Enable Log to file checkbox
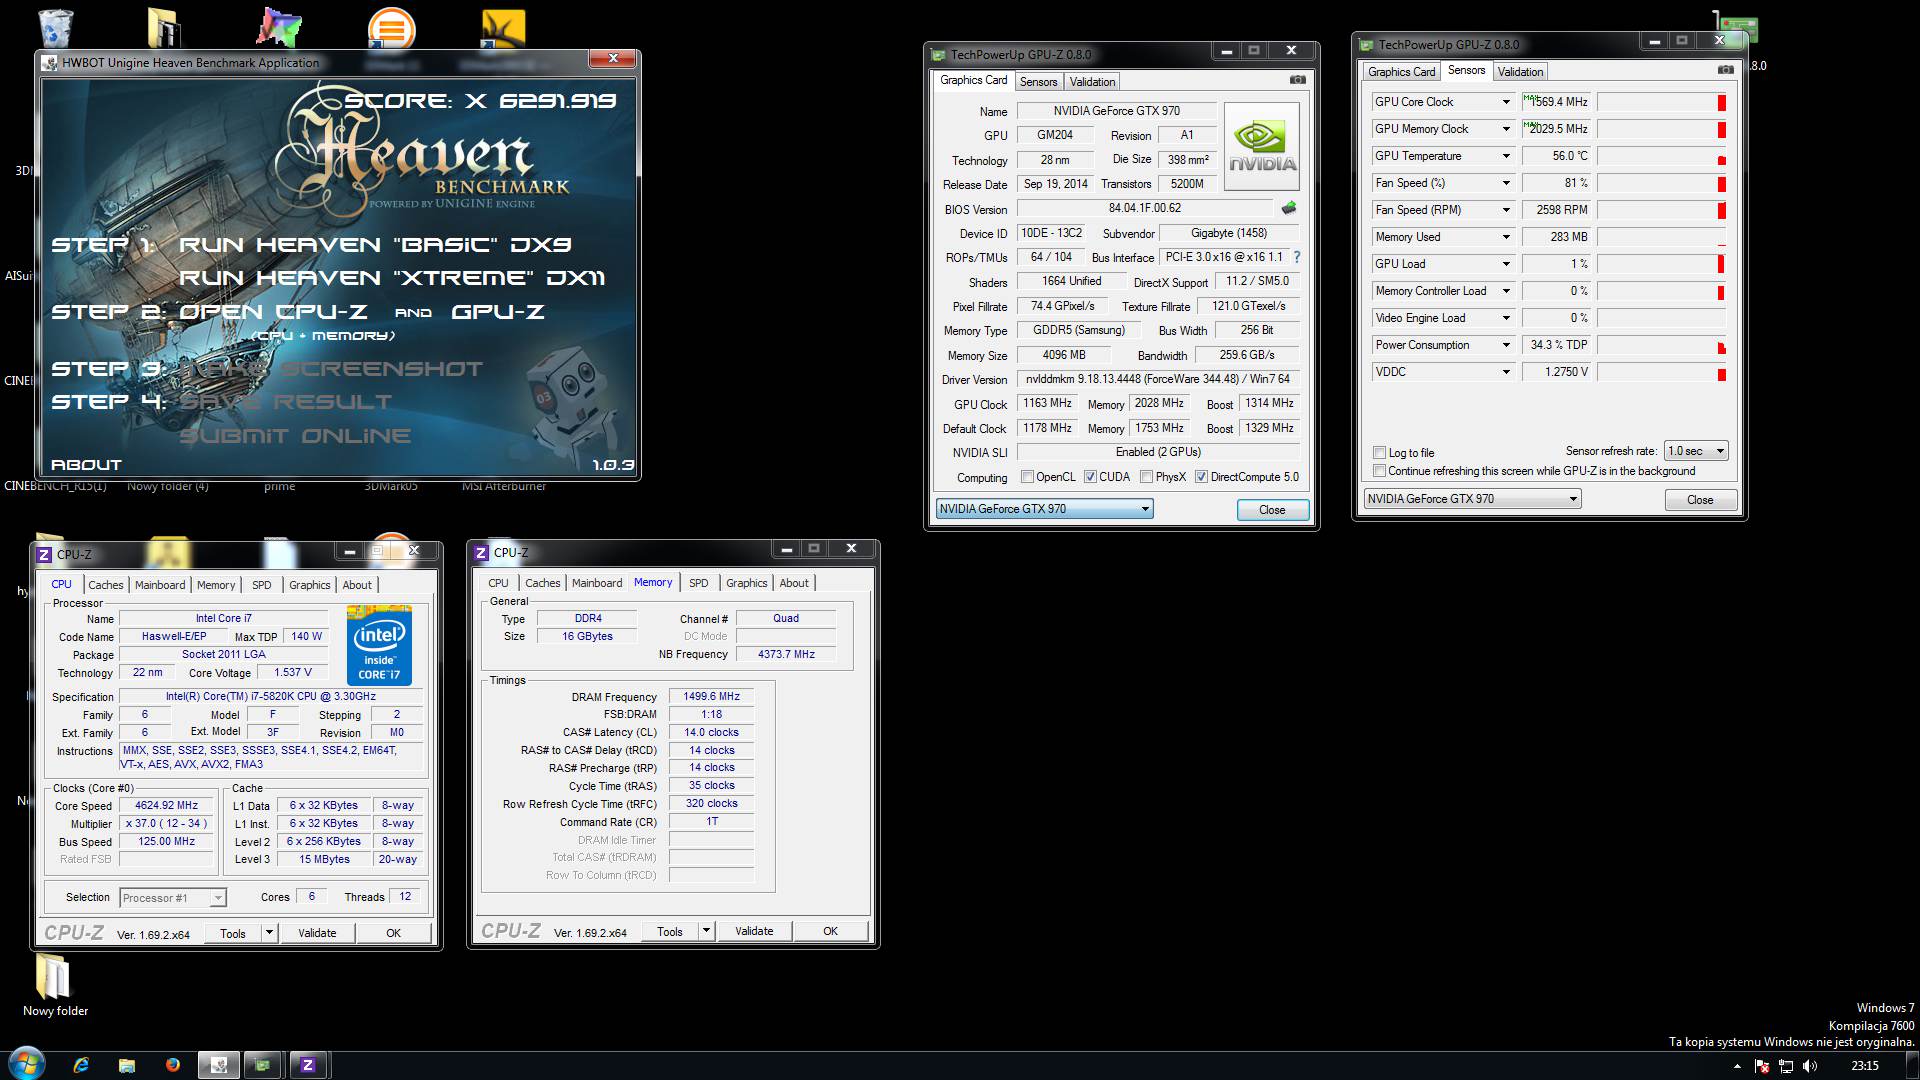The width and height of the screenshot is (1920, 1080). pyautogui.click(x=1380, y=452)
